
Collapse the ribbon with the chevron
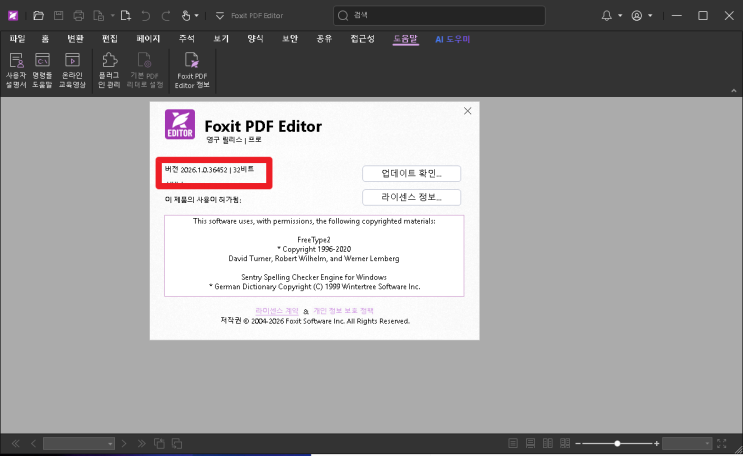click(x=734, y=91)
